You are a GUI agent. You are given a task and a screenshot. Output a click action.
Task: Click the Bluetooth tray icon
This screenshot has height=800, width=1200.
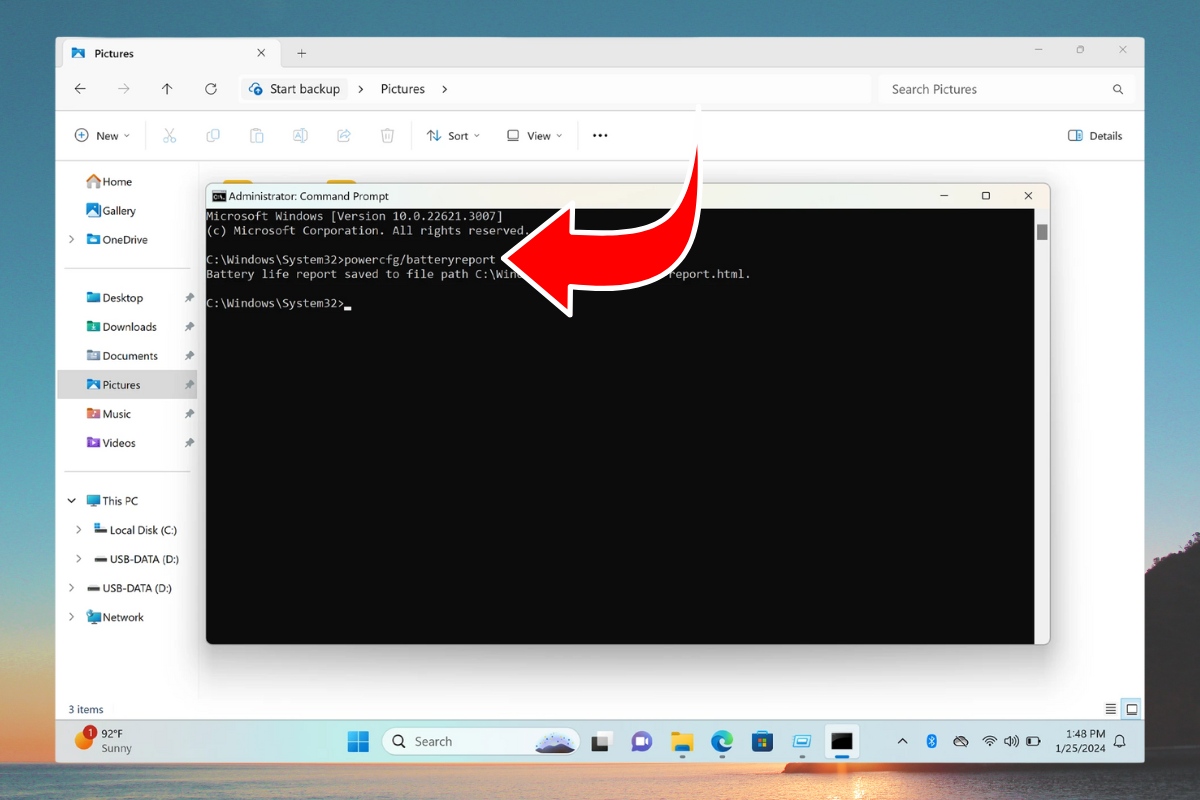coord(931,741)
